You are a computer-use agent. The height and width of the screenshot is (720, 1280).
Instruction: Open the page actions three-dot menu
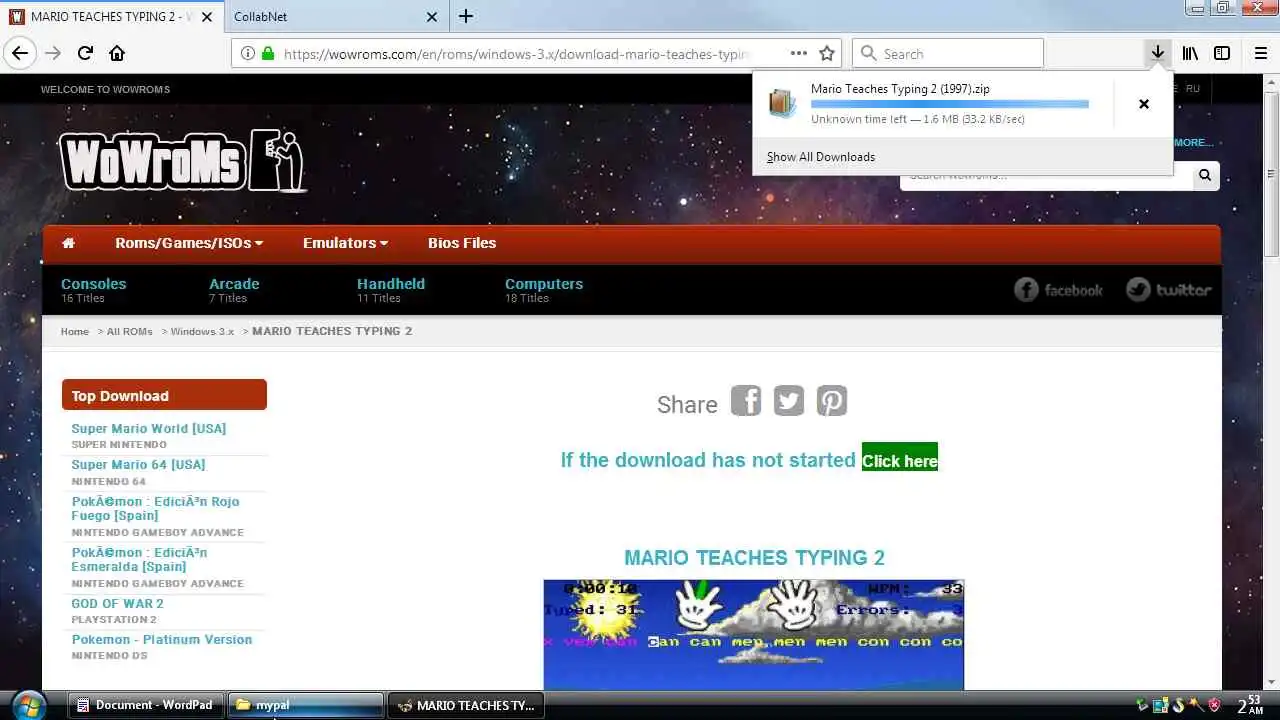point(798,53)
